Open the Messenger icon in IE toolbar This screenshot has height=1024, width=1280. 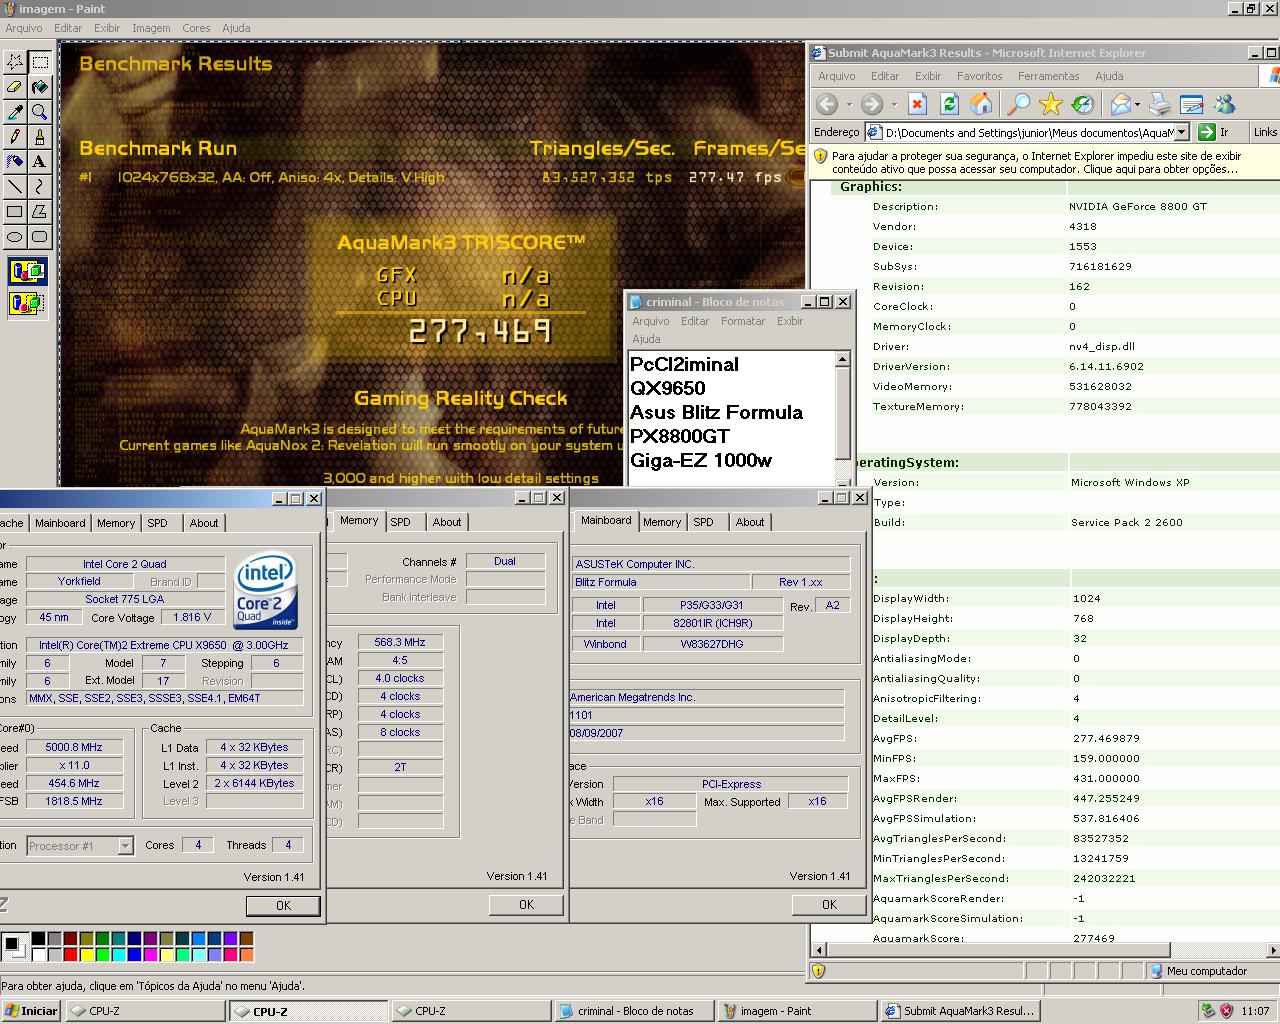(x=1224, y=104)
